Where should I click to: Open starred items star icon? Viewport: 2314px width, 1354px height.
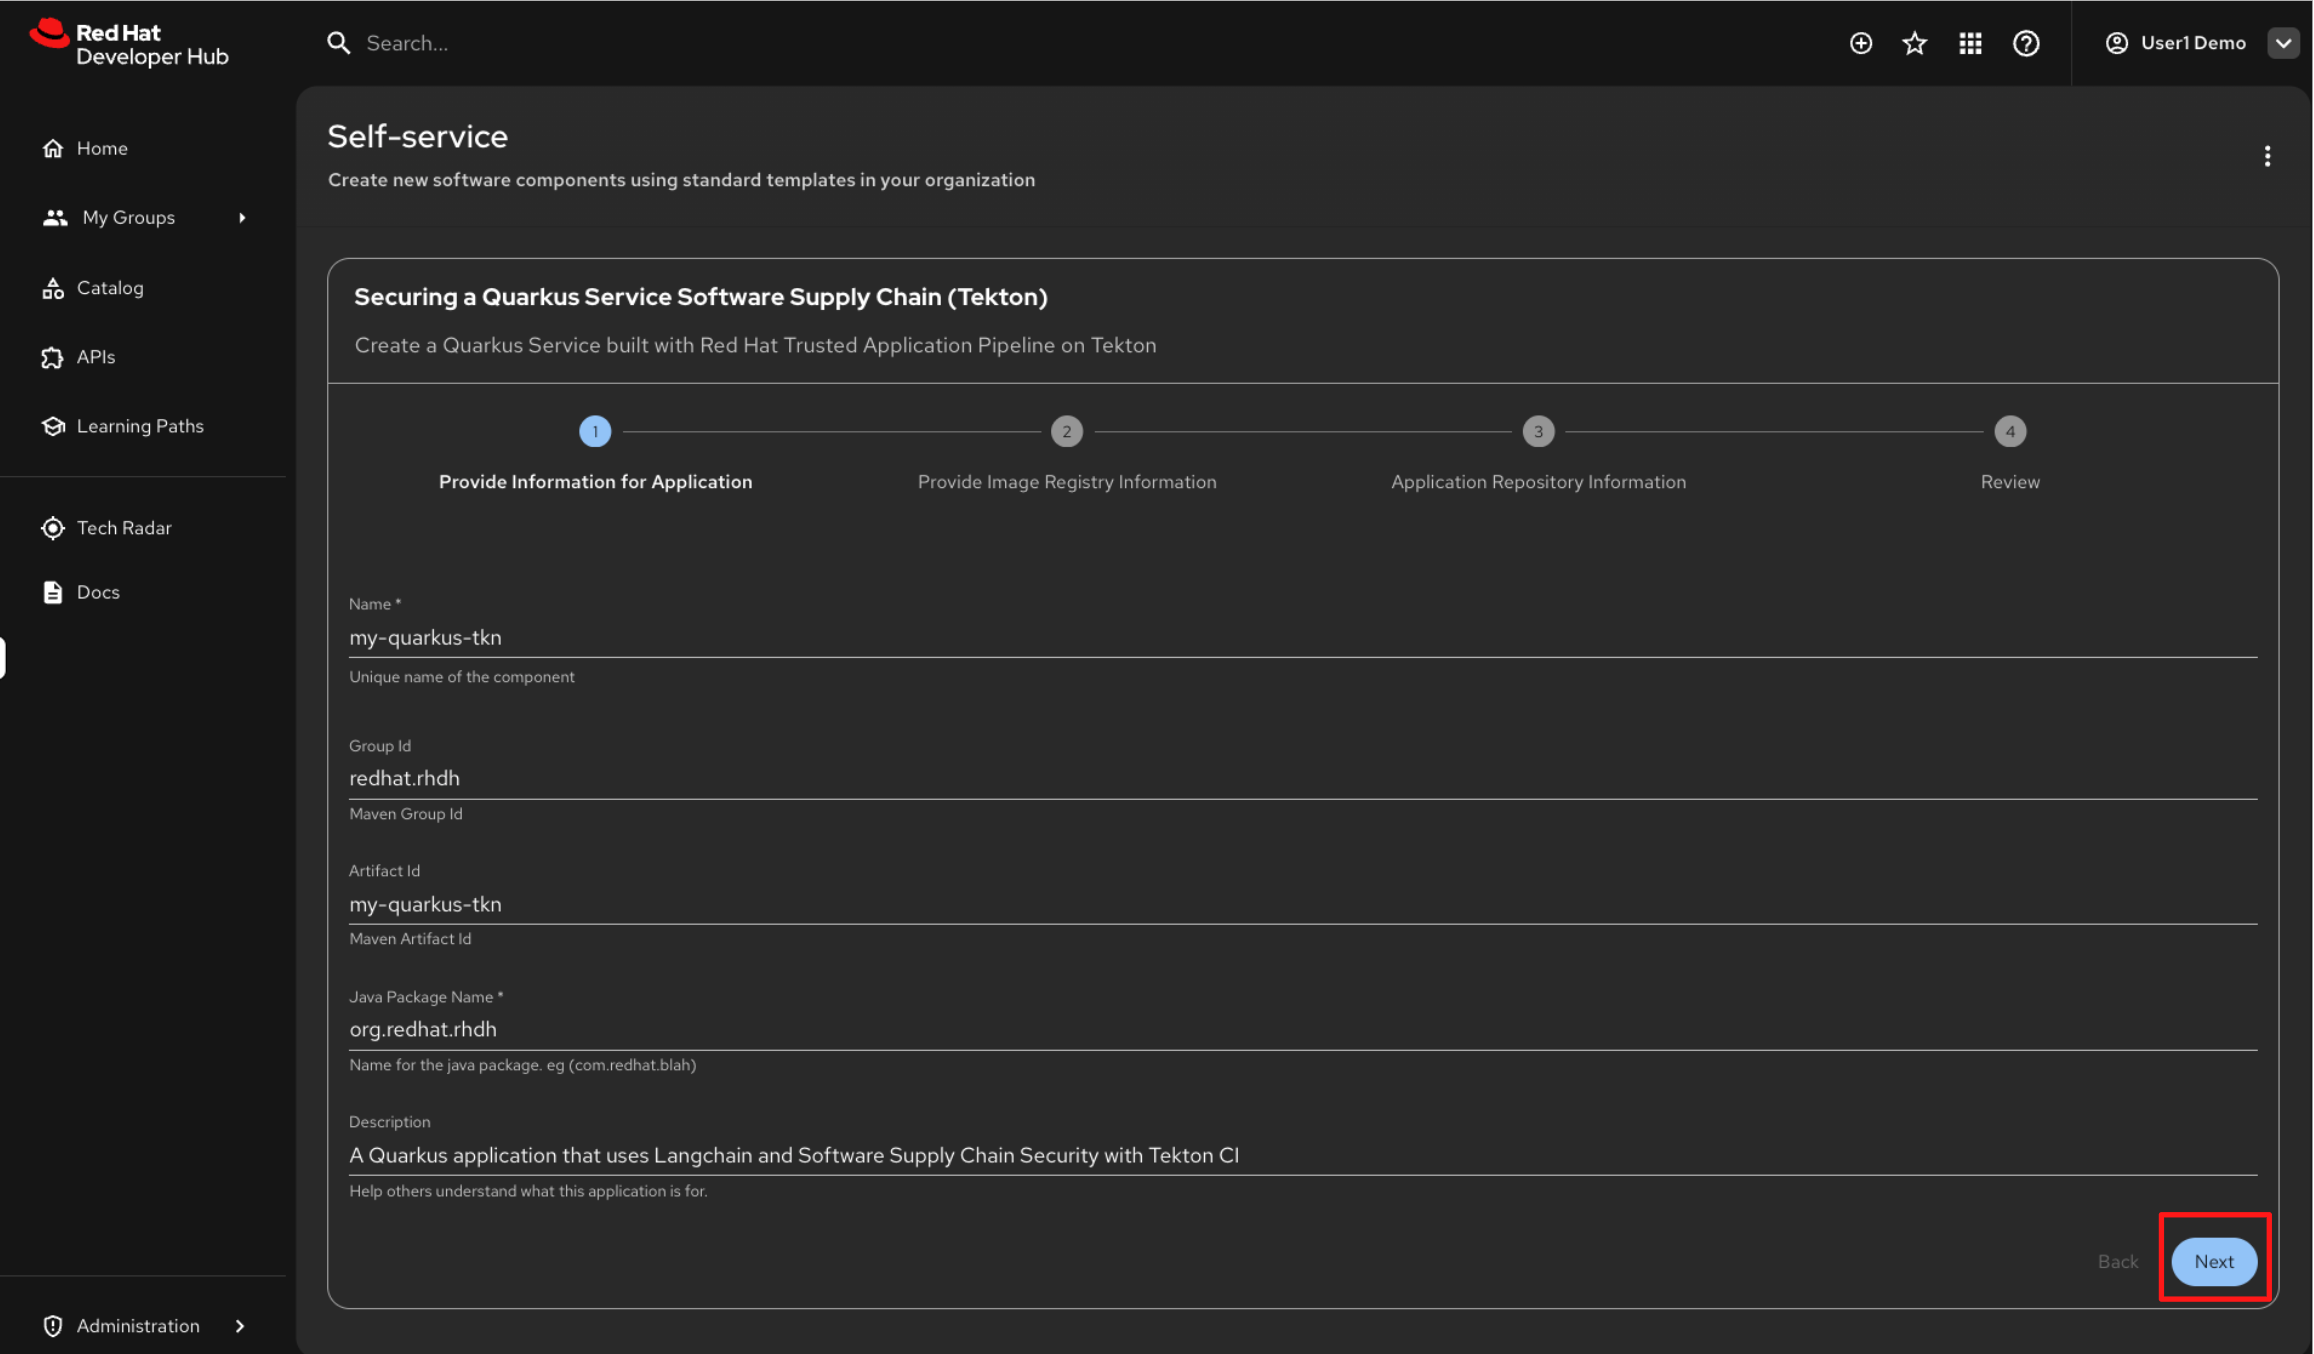(1914, 43)
